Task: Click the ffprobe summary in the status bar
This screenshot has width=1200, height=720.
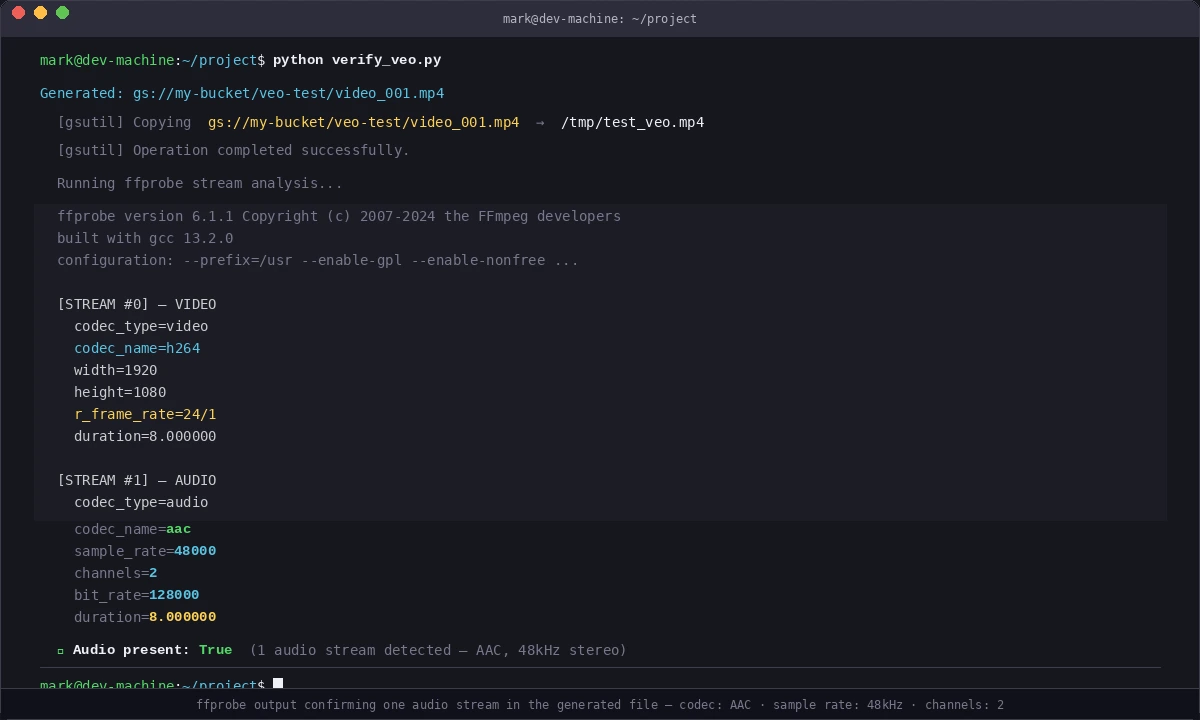Action: [600, 705]
